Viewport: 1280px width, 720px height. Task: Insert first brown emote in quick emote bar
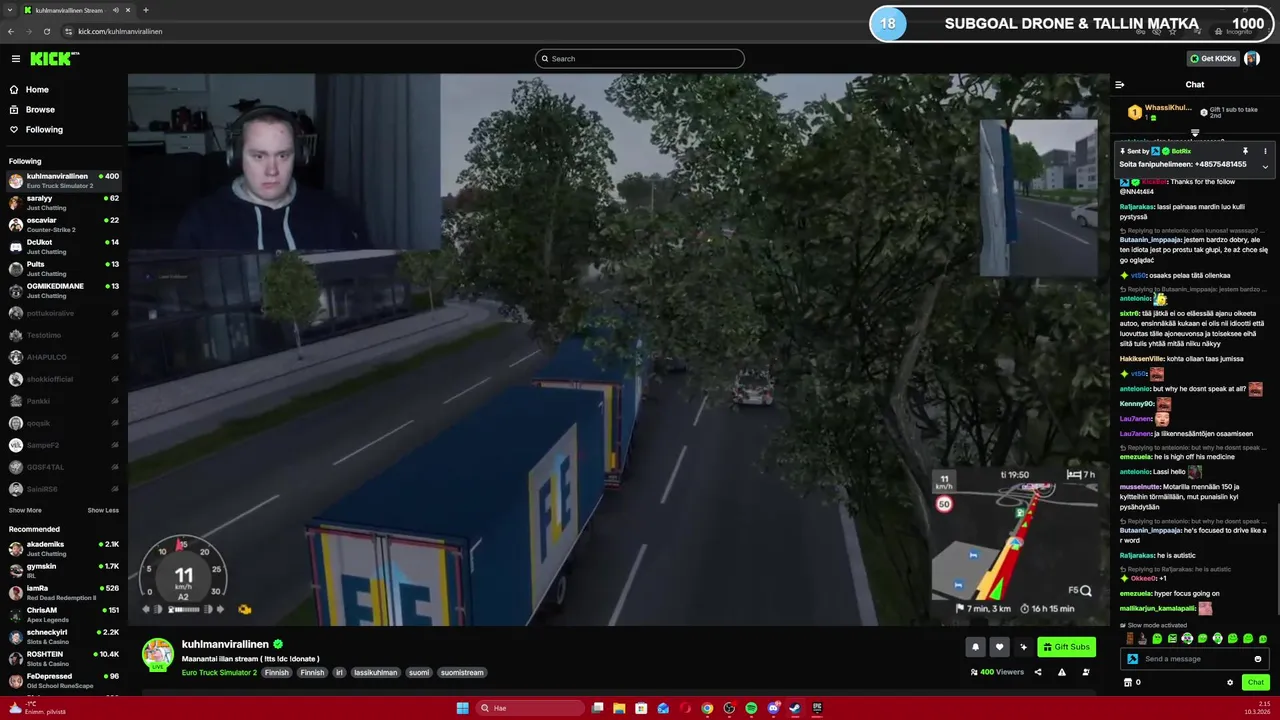pyautogui.click(x=1129, y=638)
